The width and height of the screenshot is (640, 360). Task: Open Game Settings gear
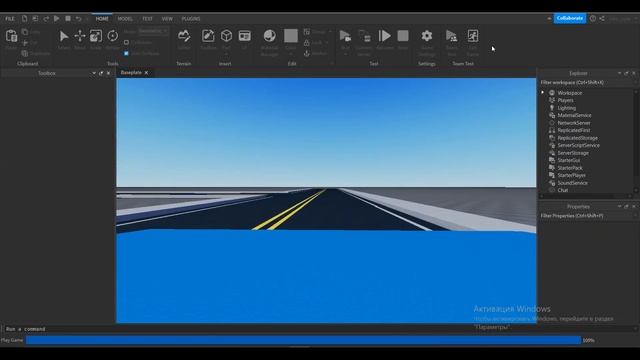tap(427, 36)
